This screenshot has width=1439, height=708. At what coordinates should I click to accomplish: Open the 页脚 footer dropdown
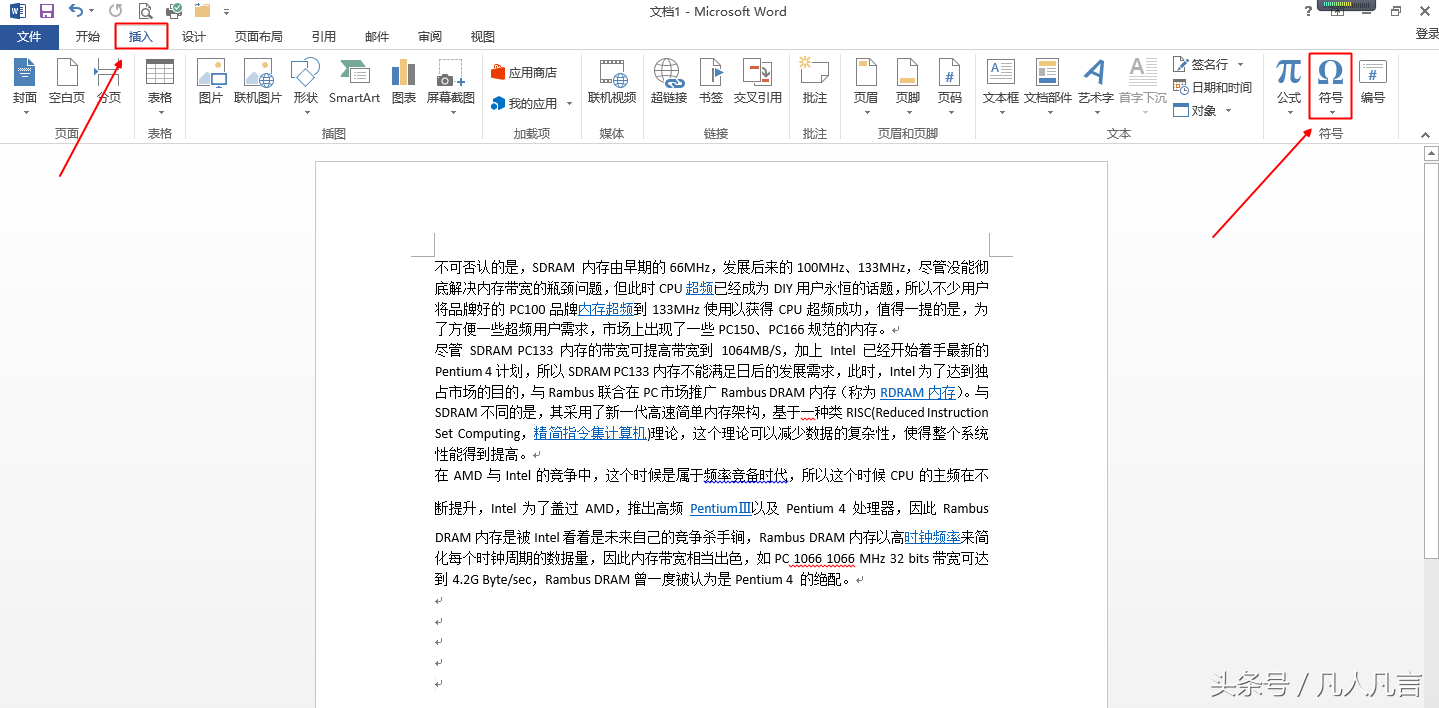907,85
